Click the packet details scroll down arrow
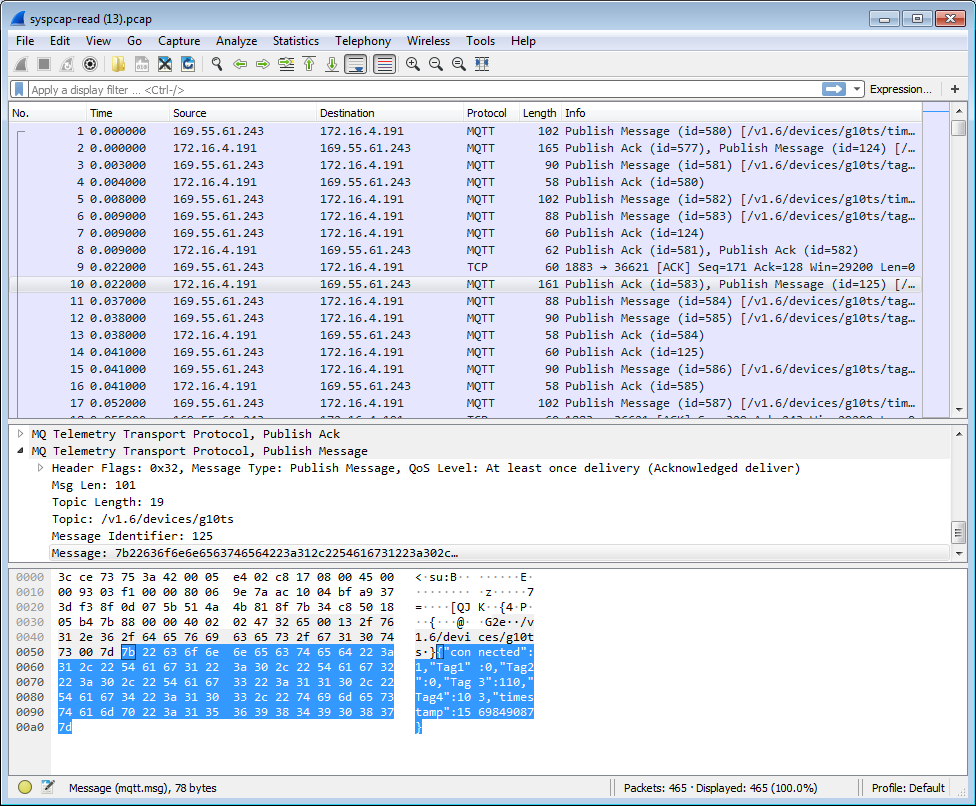Screen dimensions: 976x806 (959, 553)
